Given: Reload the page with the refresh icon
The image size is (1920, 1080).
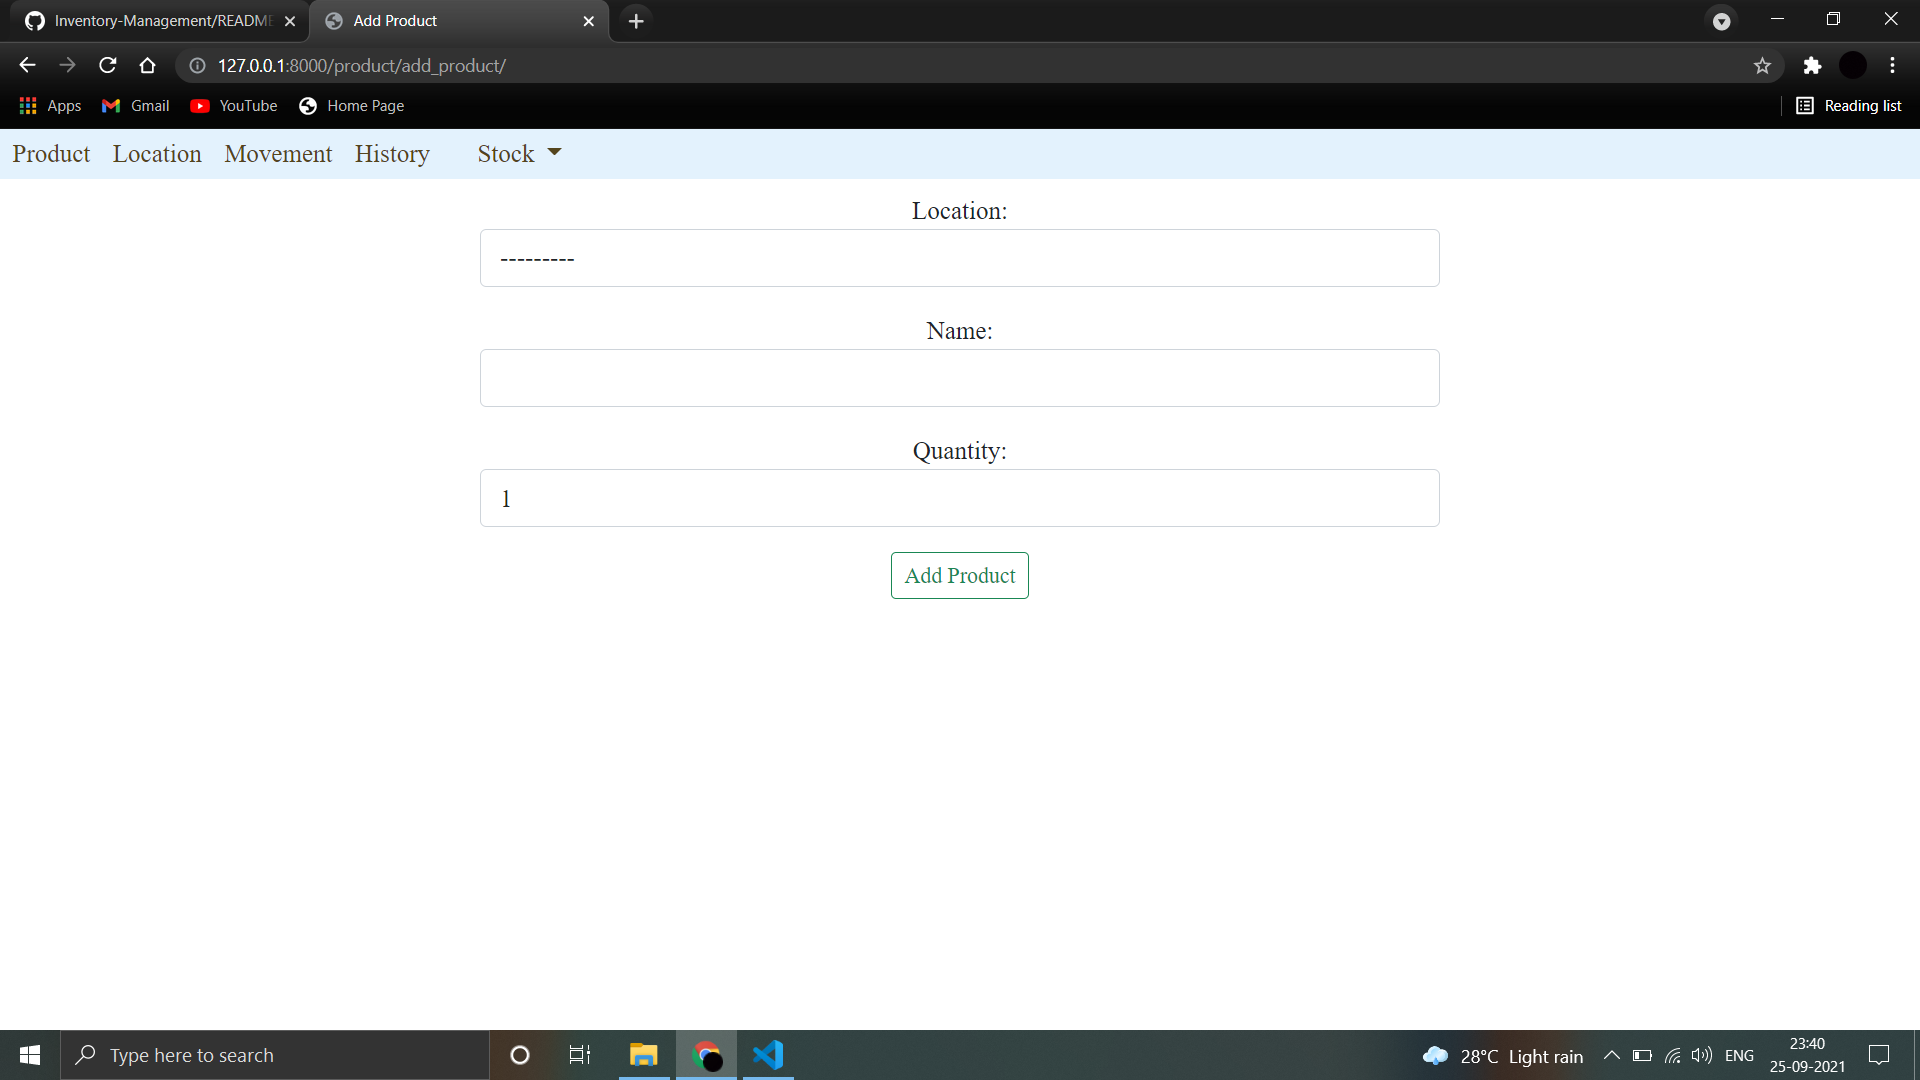Looking at the screenshot, I should (107, 65).
